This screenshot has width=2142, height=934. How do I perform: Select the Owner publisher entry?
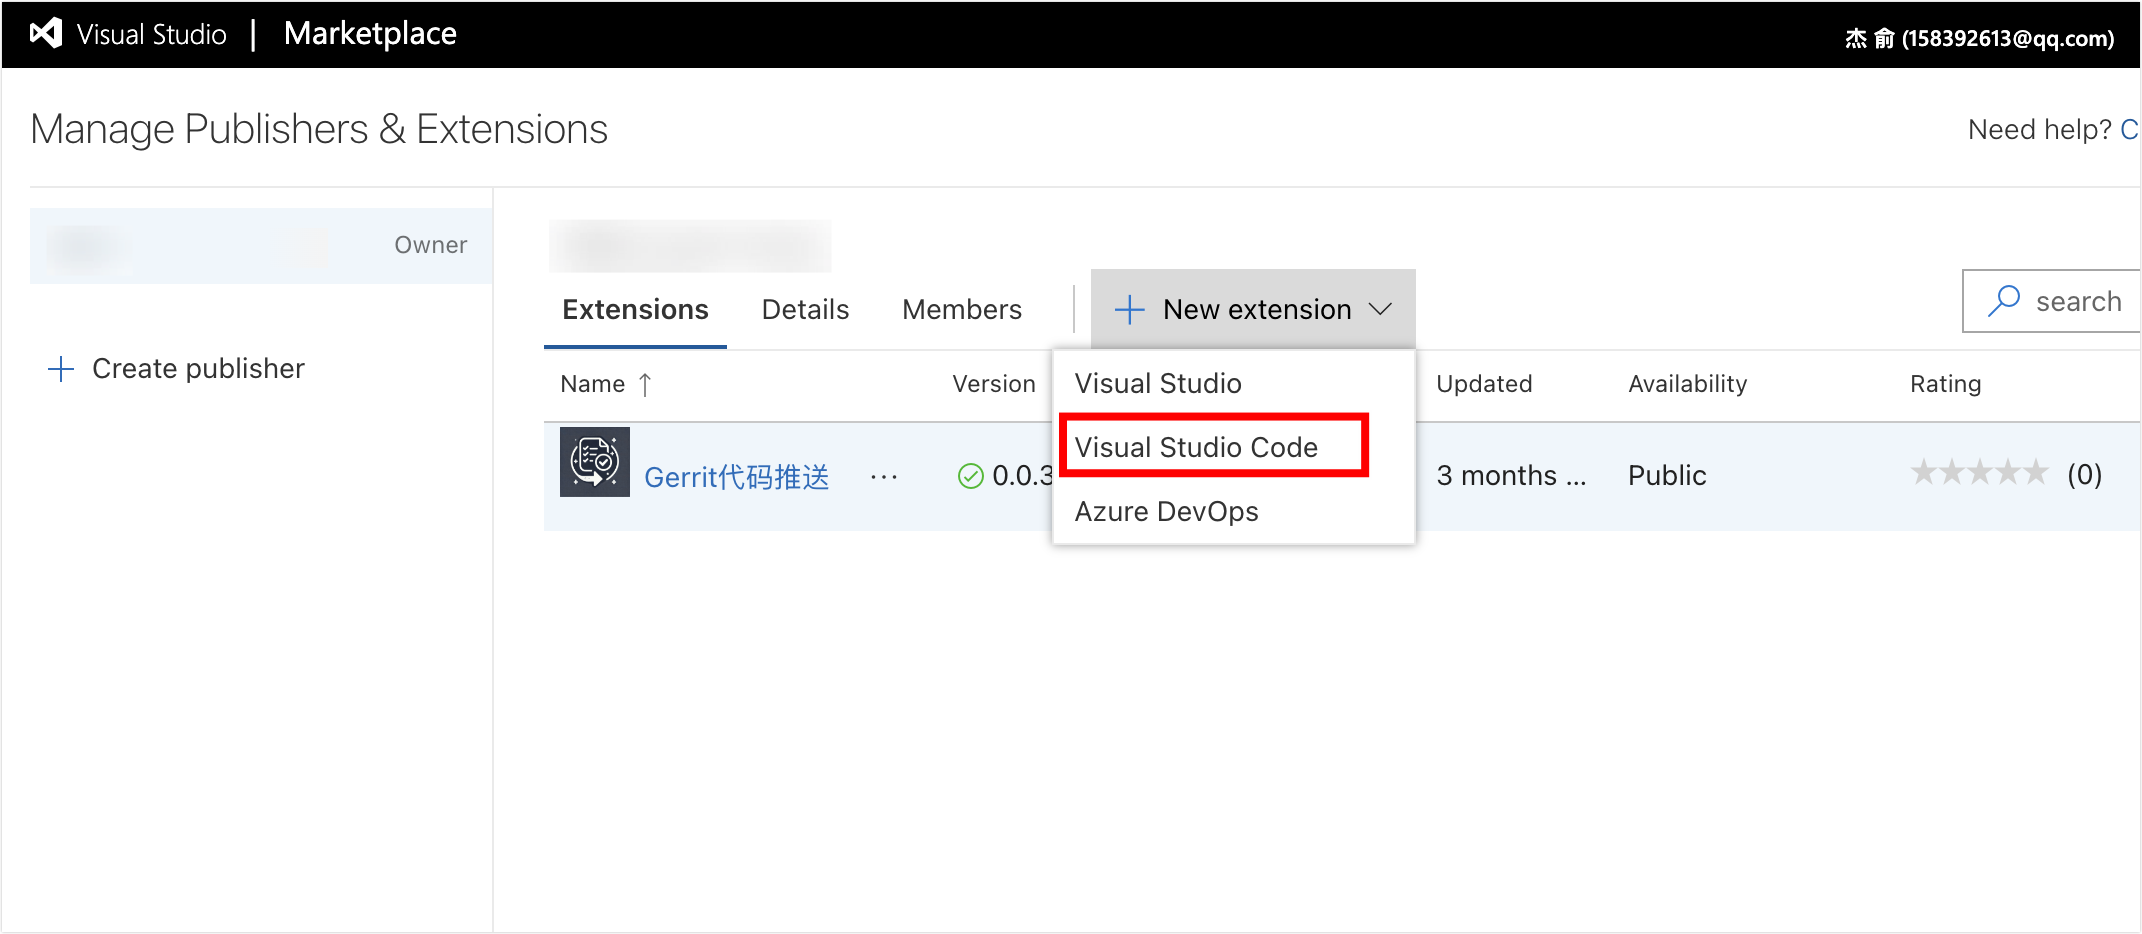click(261, 246)
